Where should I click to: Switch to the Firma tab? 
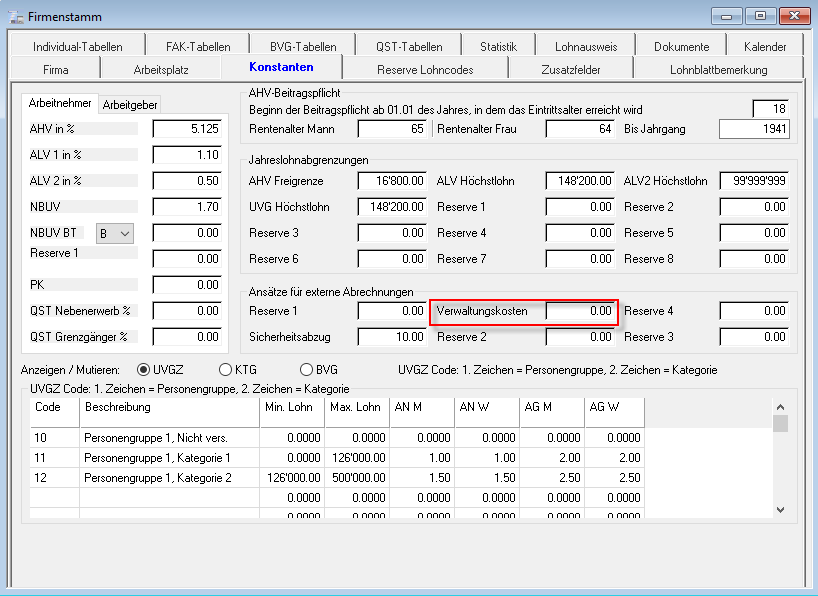(x=56, y=69)
